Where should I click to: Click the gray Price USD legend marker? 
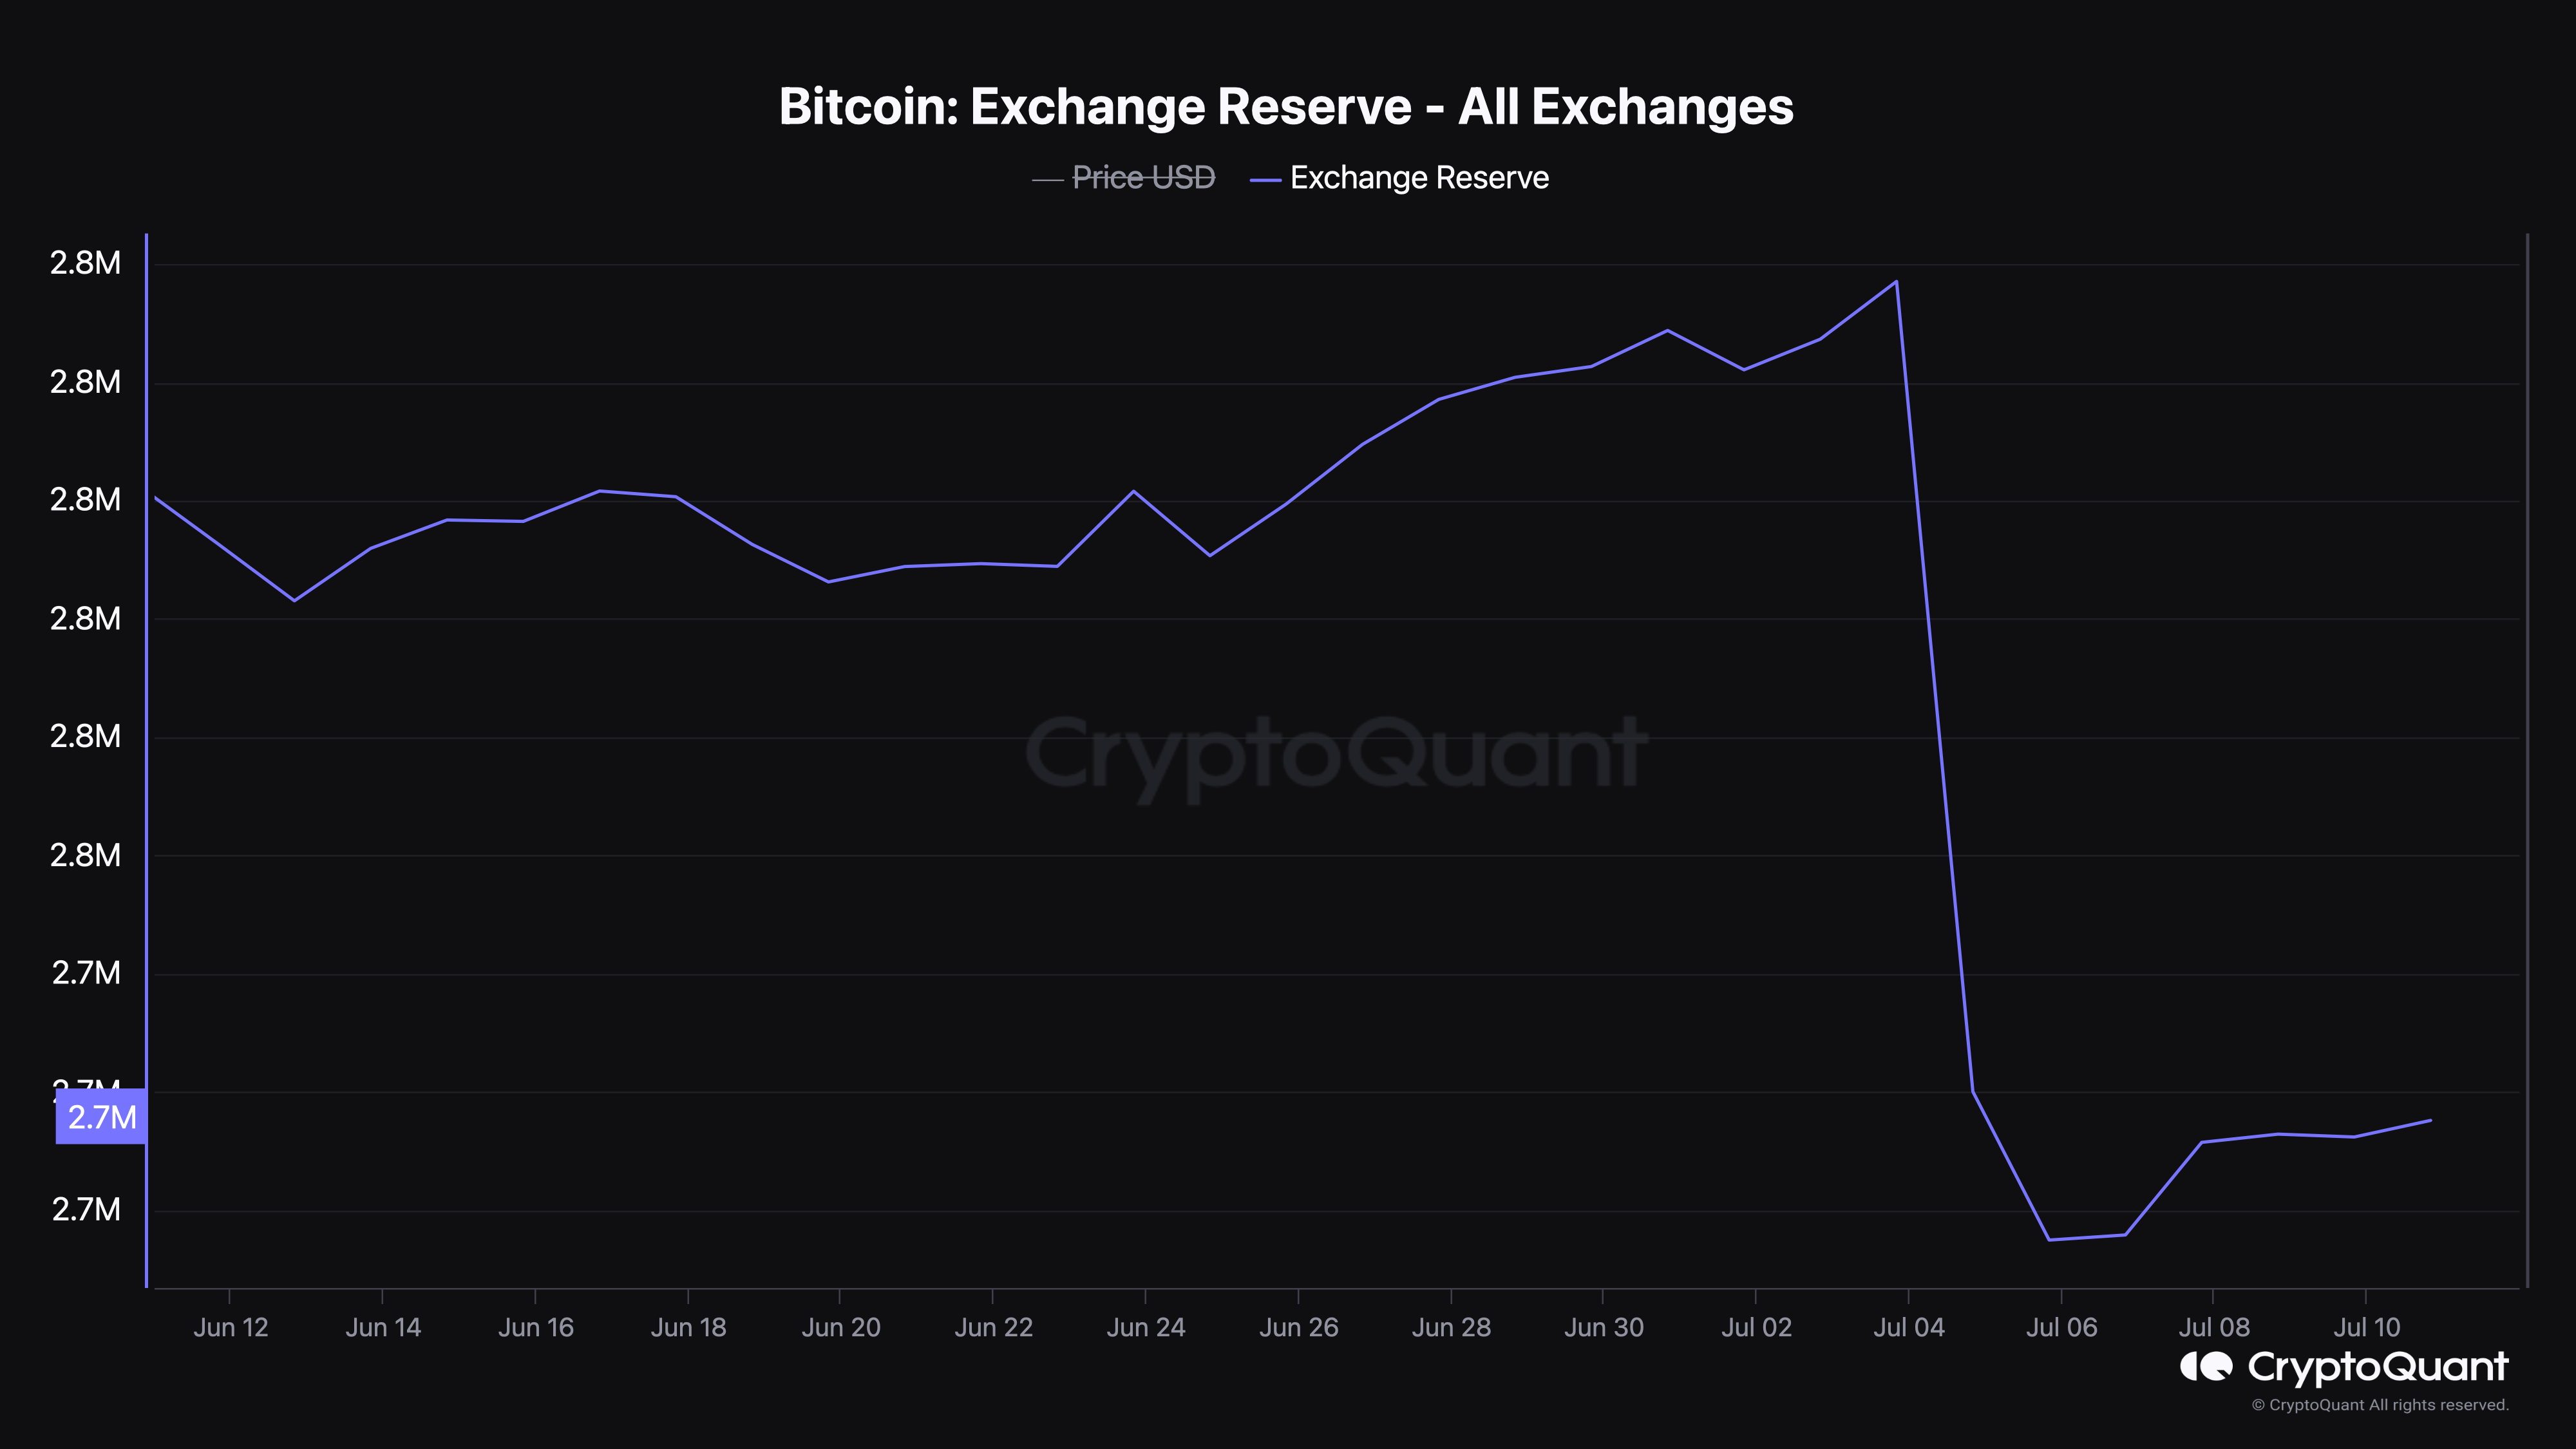tap(1047, 180)
